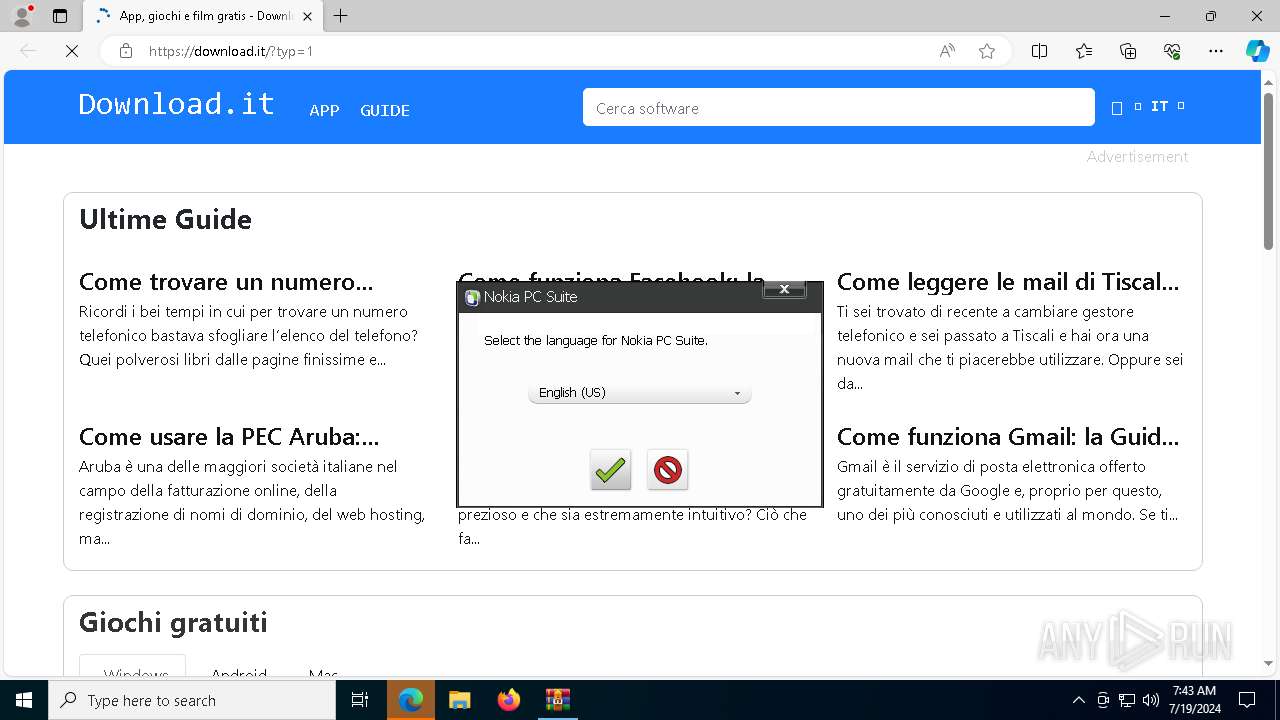Switch to Microsoft Edge taskbar icon
1280x720 pixels.
pyautogui.click(x=411, y=700)
